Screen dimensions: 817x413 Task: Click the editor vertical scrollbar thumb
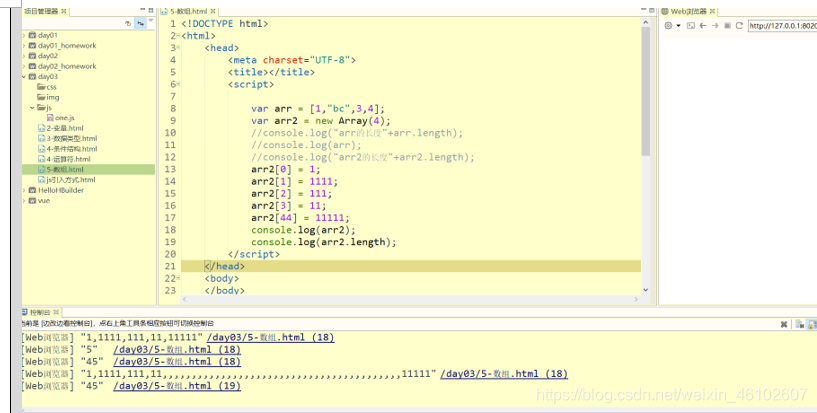coord(646,91)
